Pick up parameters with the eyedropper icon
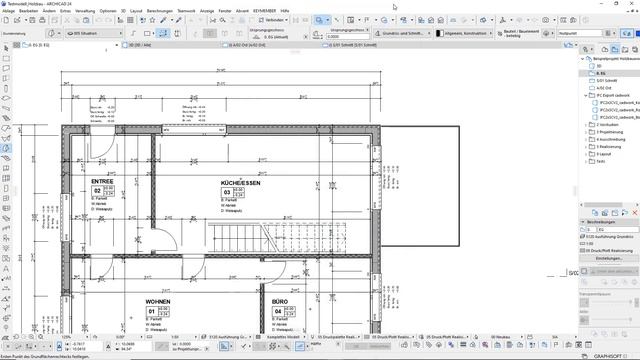 [163, 20]
